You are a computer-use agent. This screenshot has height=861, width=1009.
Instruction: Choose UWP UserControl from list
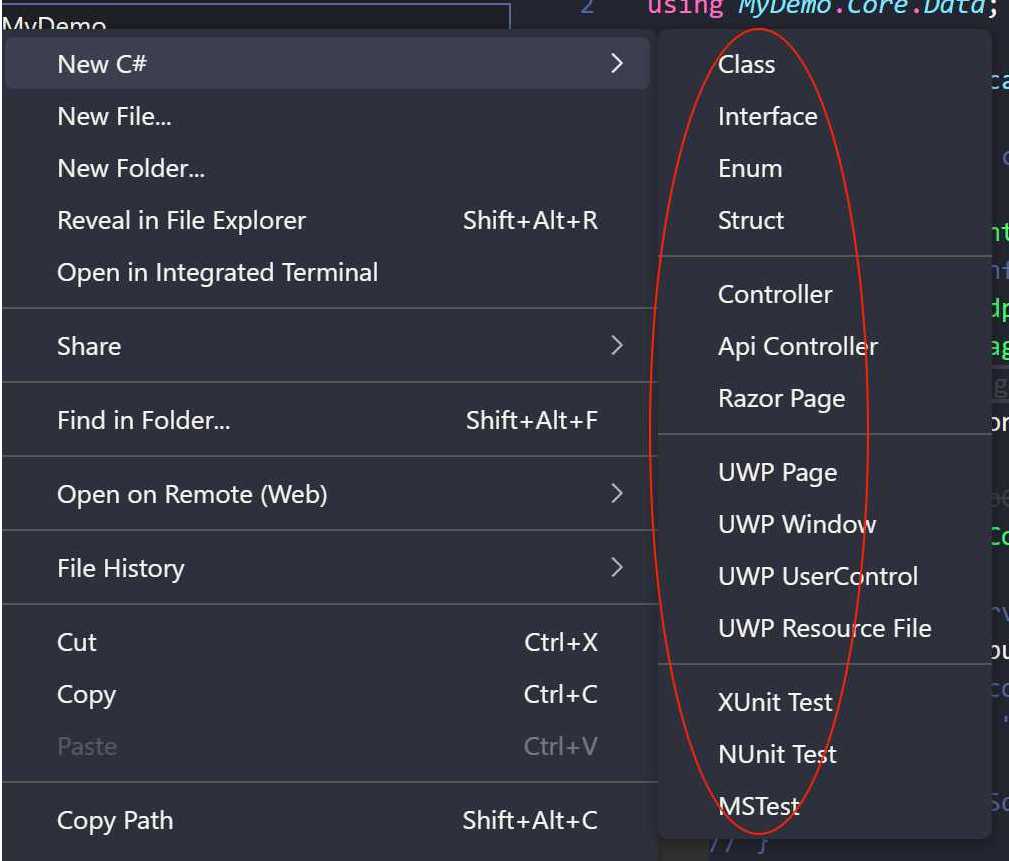[817, 576]
